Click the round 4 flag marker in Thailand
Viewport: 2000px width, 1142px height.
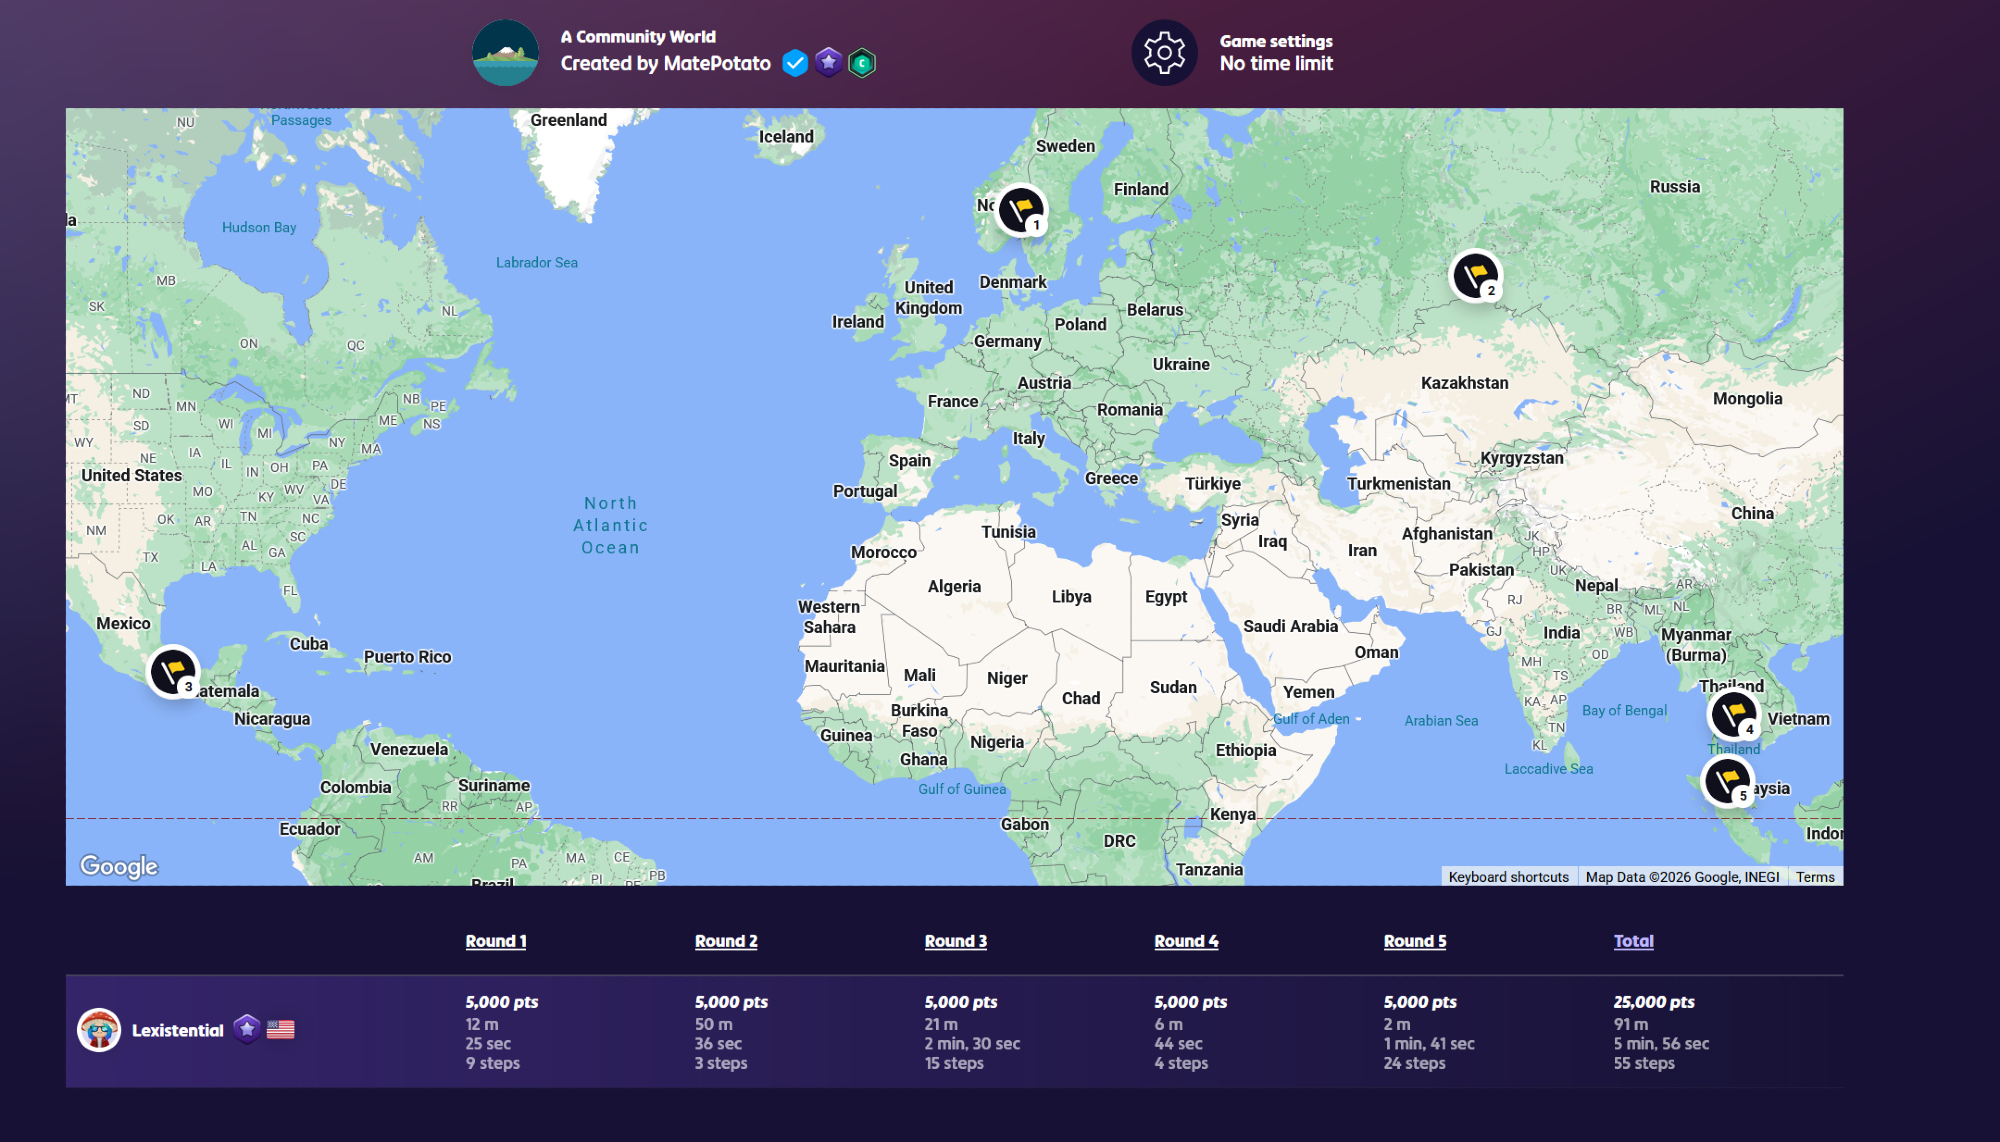coord(1733,714)
